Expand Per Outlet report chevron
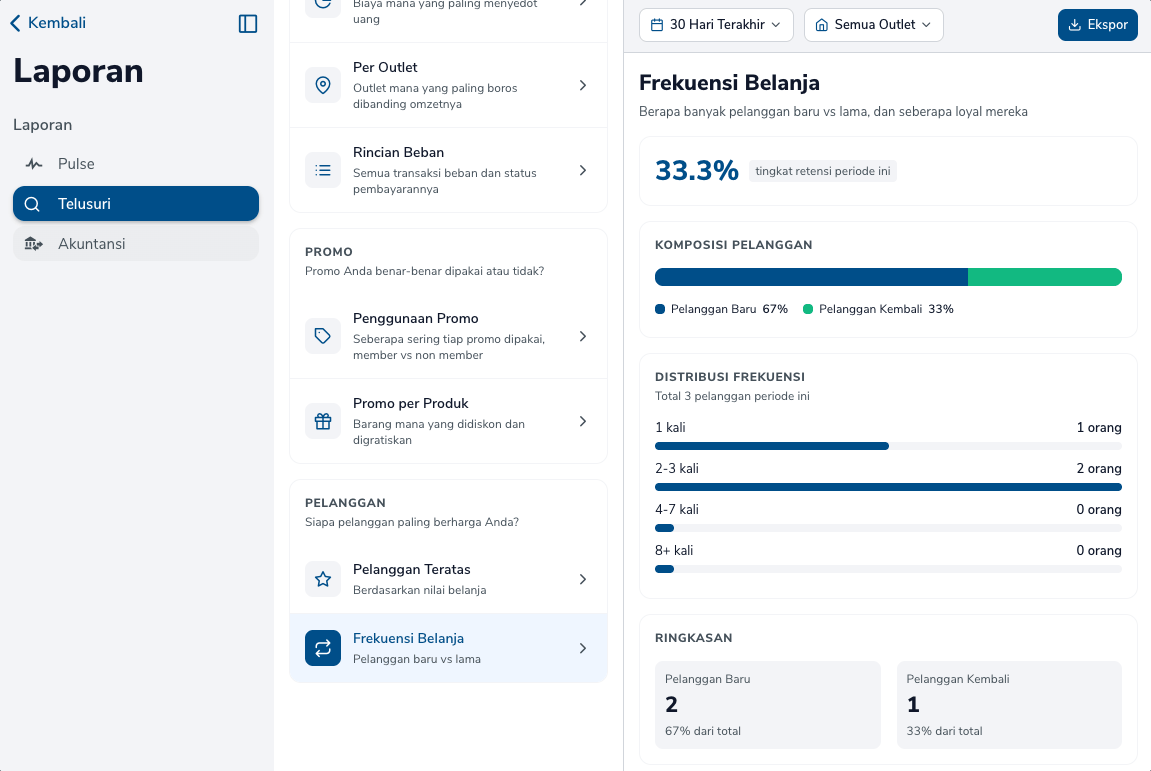Screen dimensions: 1151x771 (583, 85)
